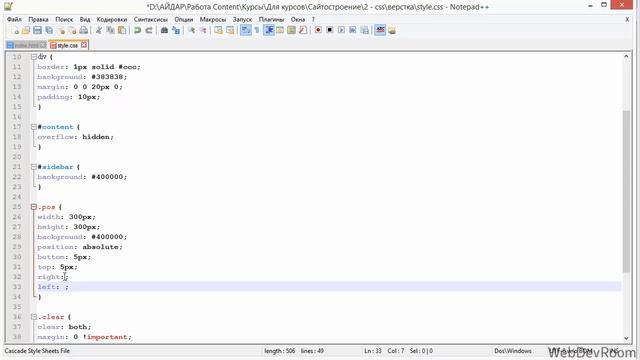Toggle indent guide display
The height and width of the screenshot is (360, 640).
pyautogui.click(x=269, y=30)
